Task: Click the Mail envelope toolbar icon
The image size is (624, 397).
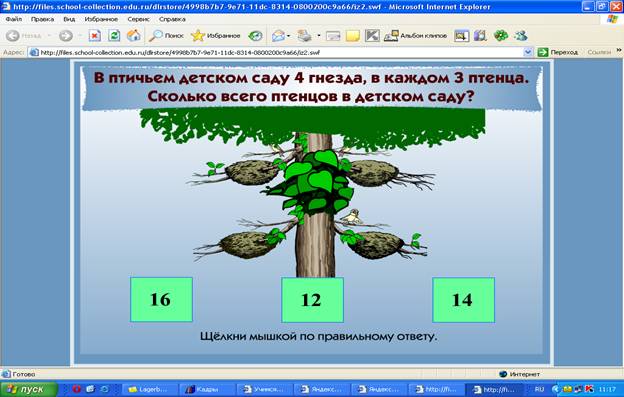Action: [278, 36]
